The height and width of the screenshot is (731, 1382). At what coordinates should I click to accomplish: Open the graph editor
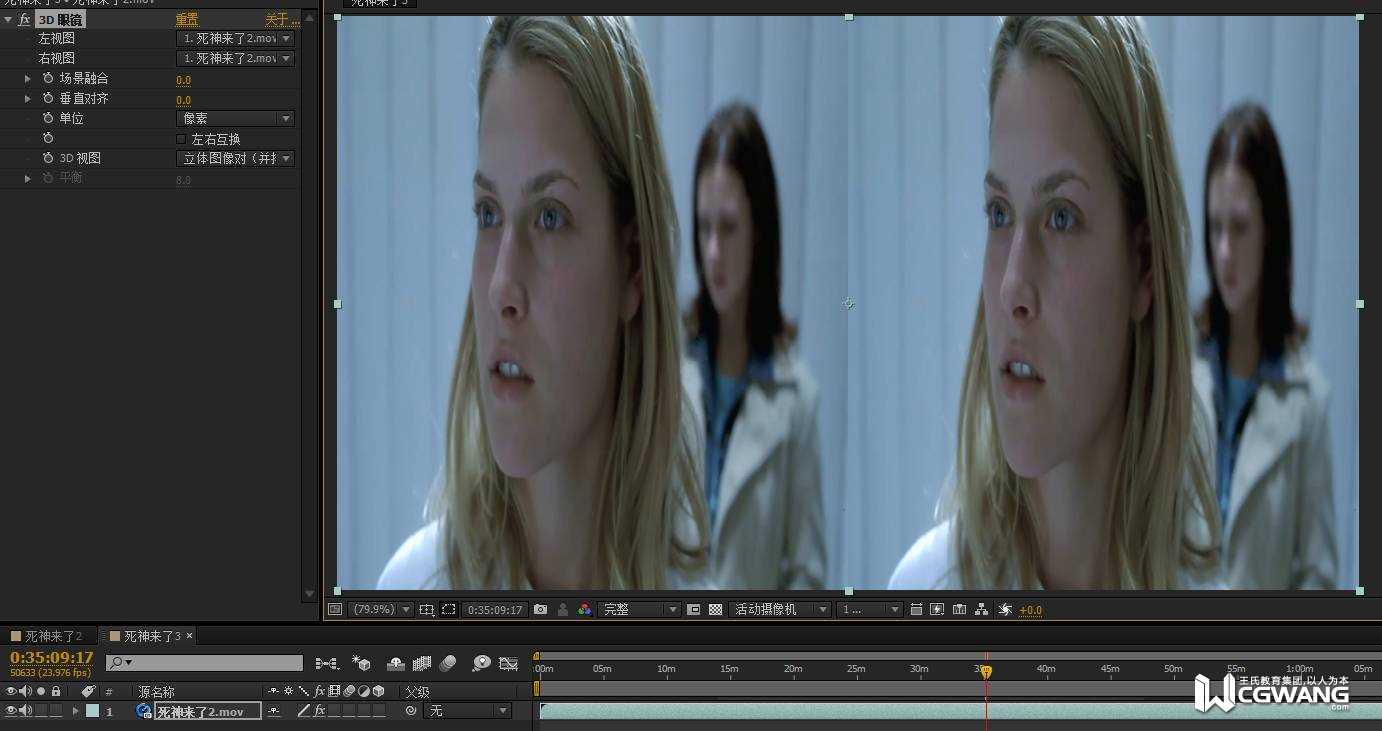(508, 663)
